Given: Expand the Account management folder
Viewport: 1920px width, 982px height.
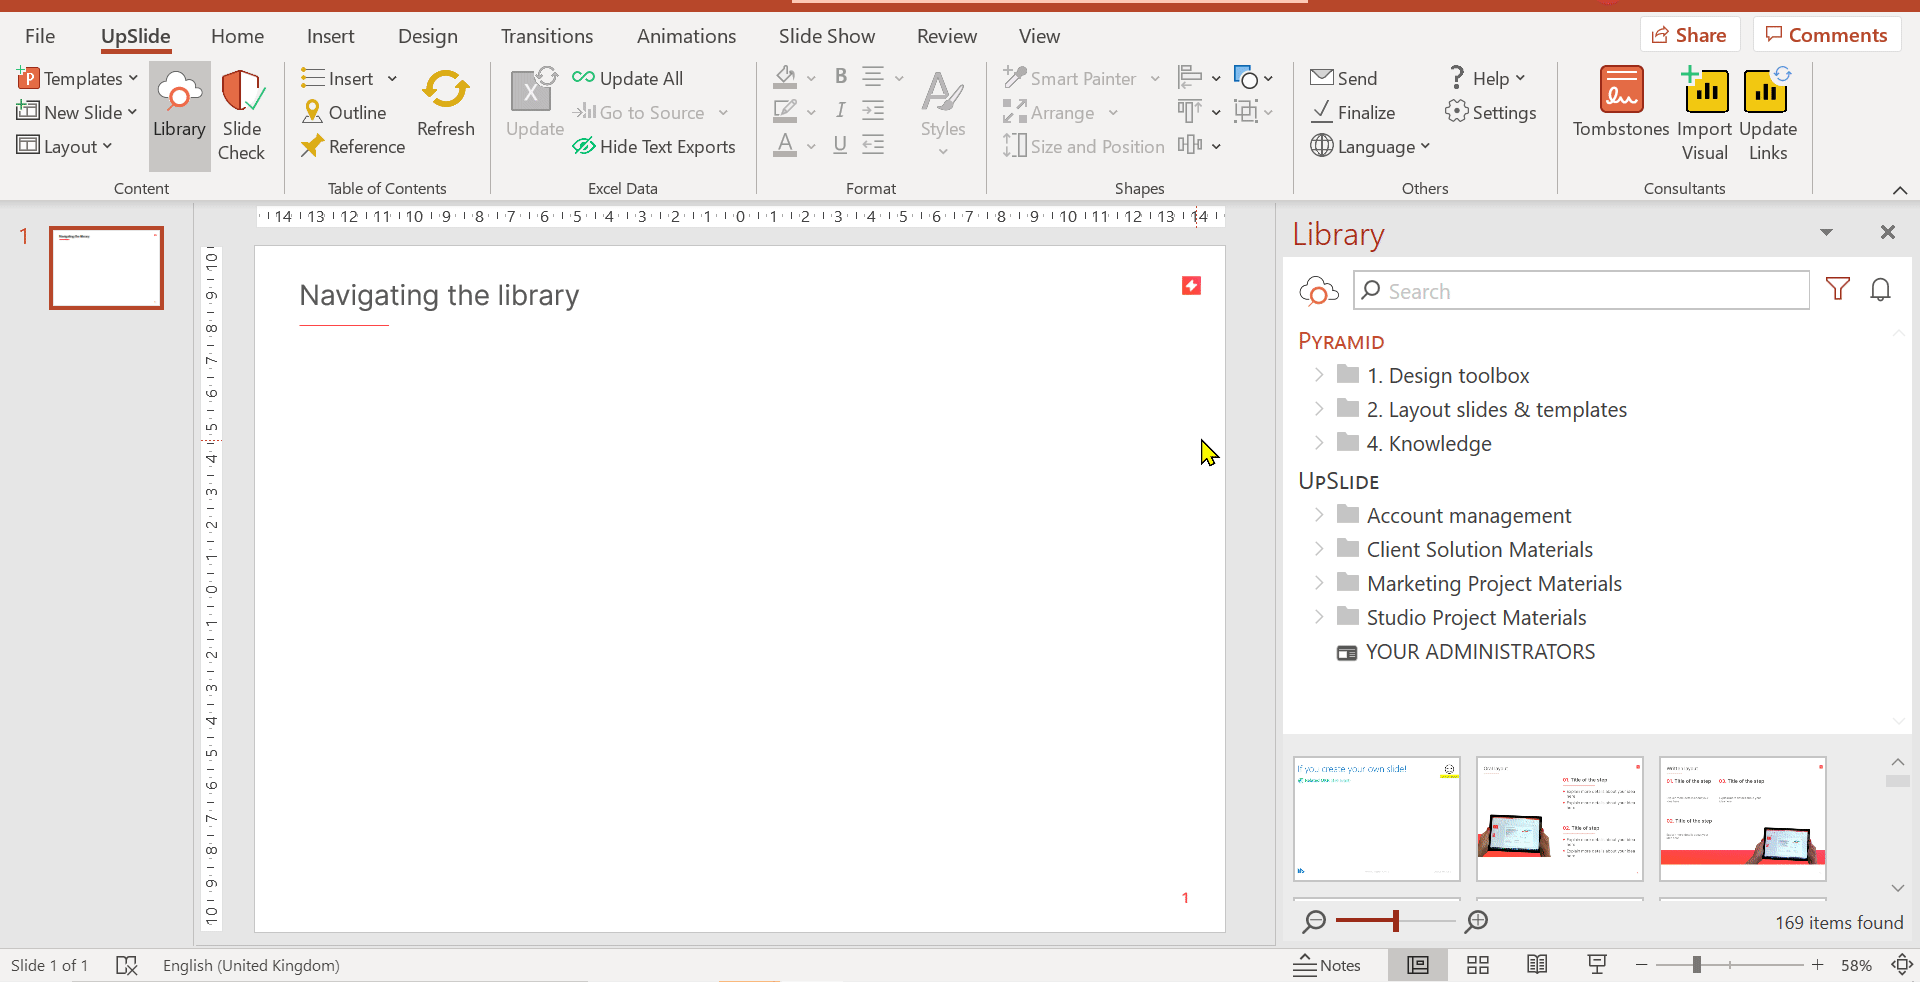Looking at the screenshot, I should pyautogui.click(x=1319, y=515).
